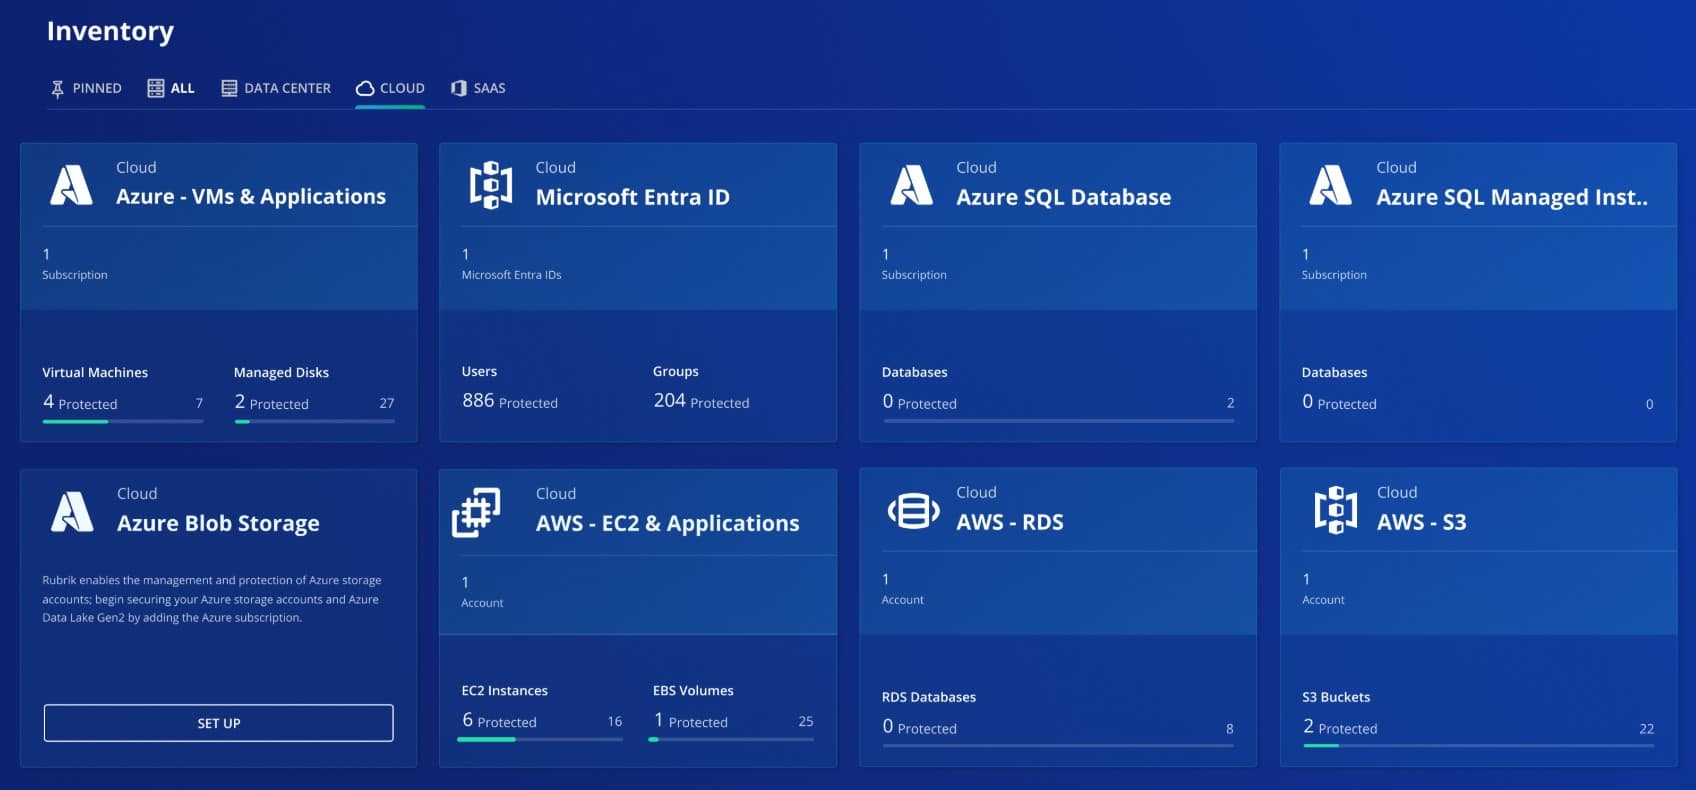
Task: Click the Microsoft Entra ID card icon
Action: pos(491,185)
